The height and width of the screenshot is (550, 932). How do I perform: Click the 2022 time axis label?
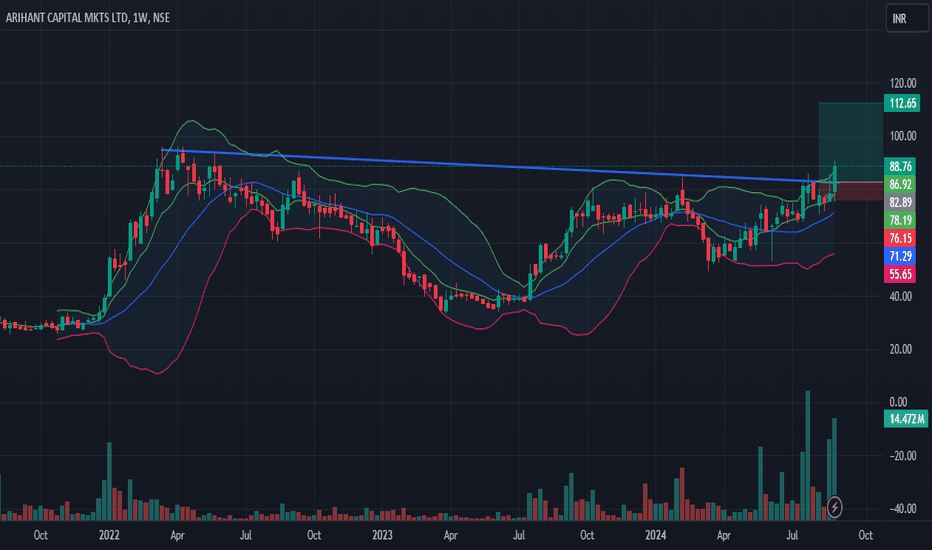[109, 535]
